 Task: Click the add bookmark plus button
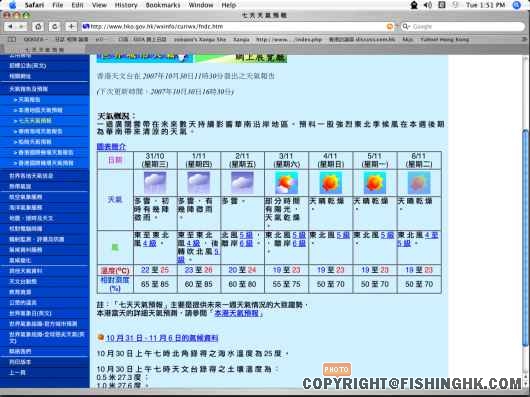(x=71, y=26)
